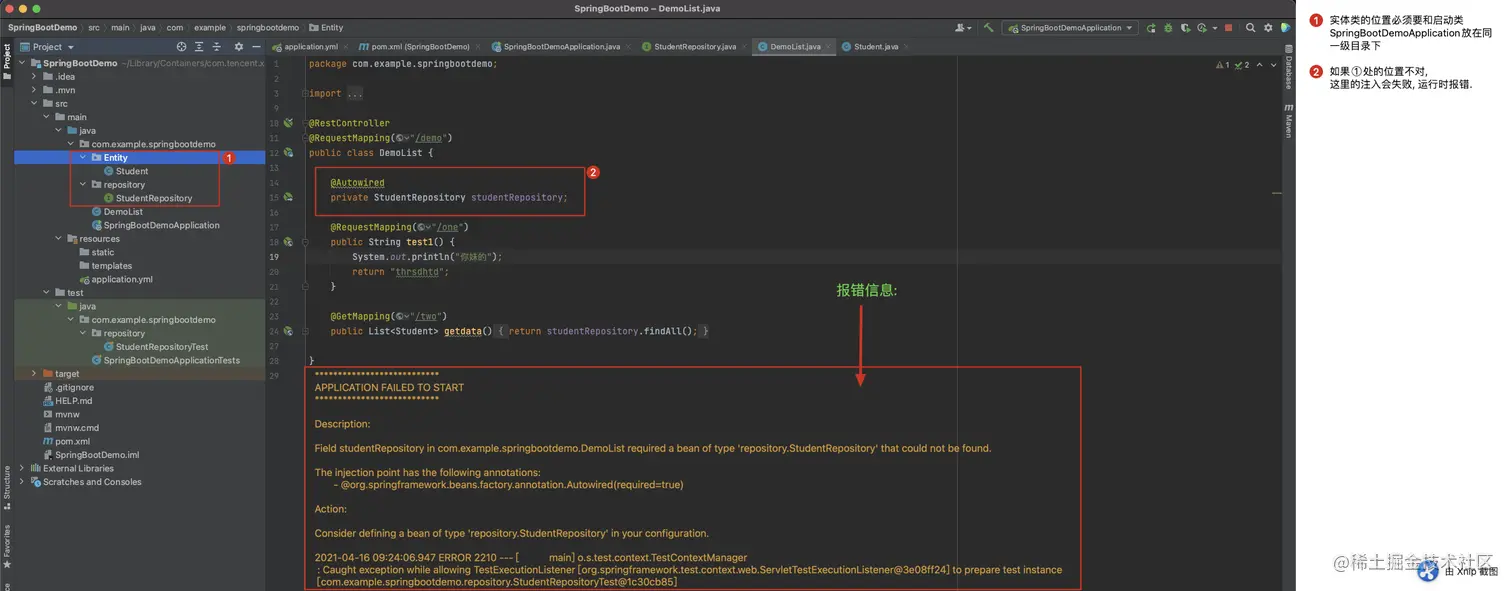Click the gutter icon on line 24
Image resolution: width=1512 pixels, height=591 pixels.
(x=288, y=331)
